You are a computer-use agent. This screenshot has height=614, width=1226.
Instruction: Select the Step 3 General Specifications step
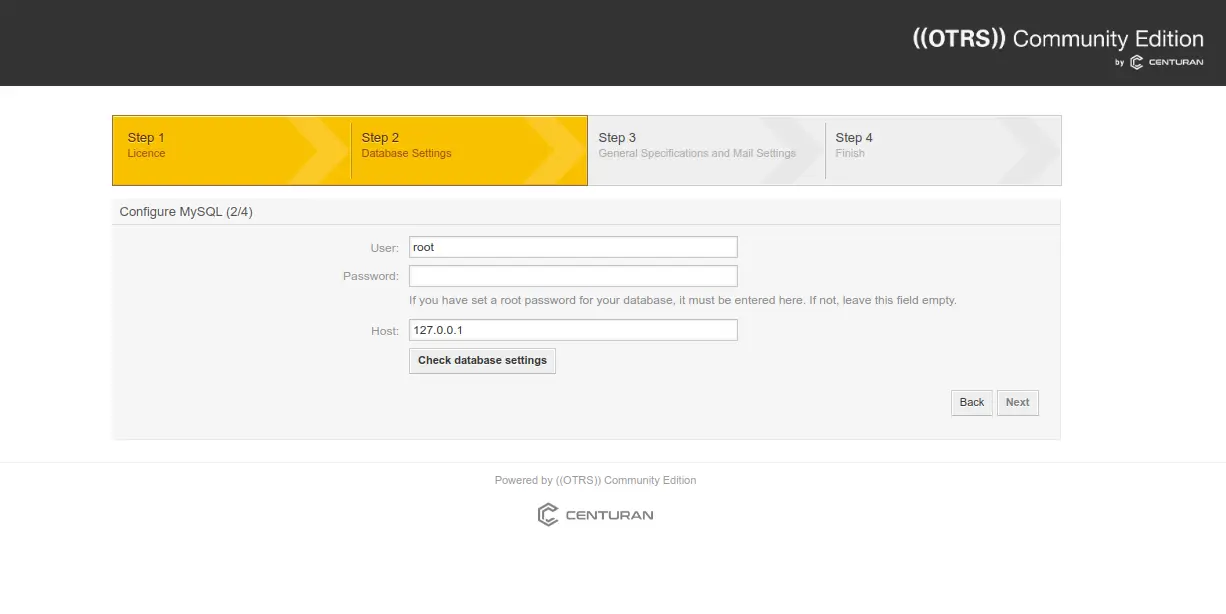(x=706, y=151)
